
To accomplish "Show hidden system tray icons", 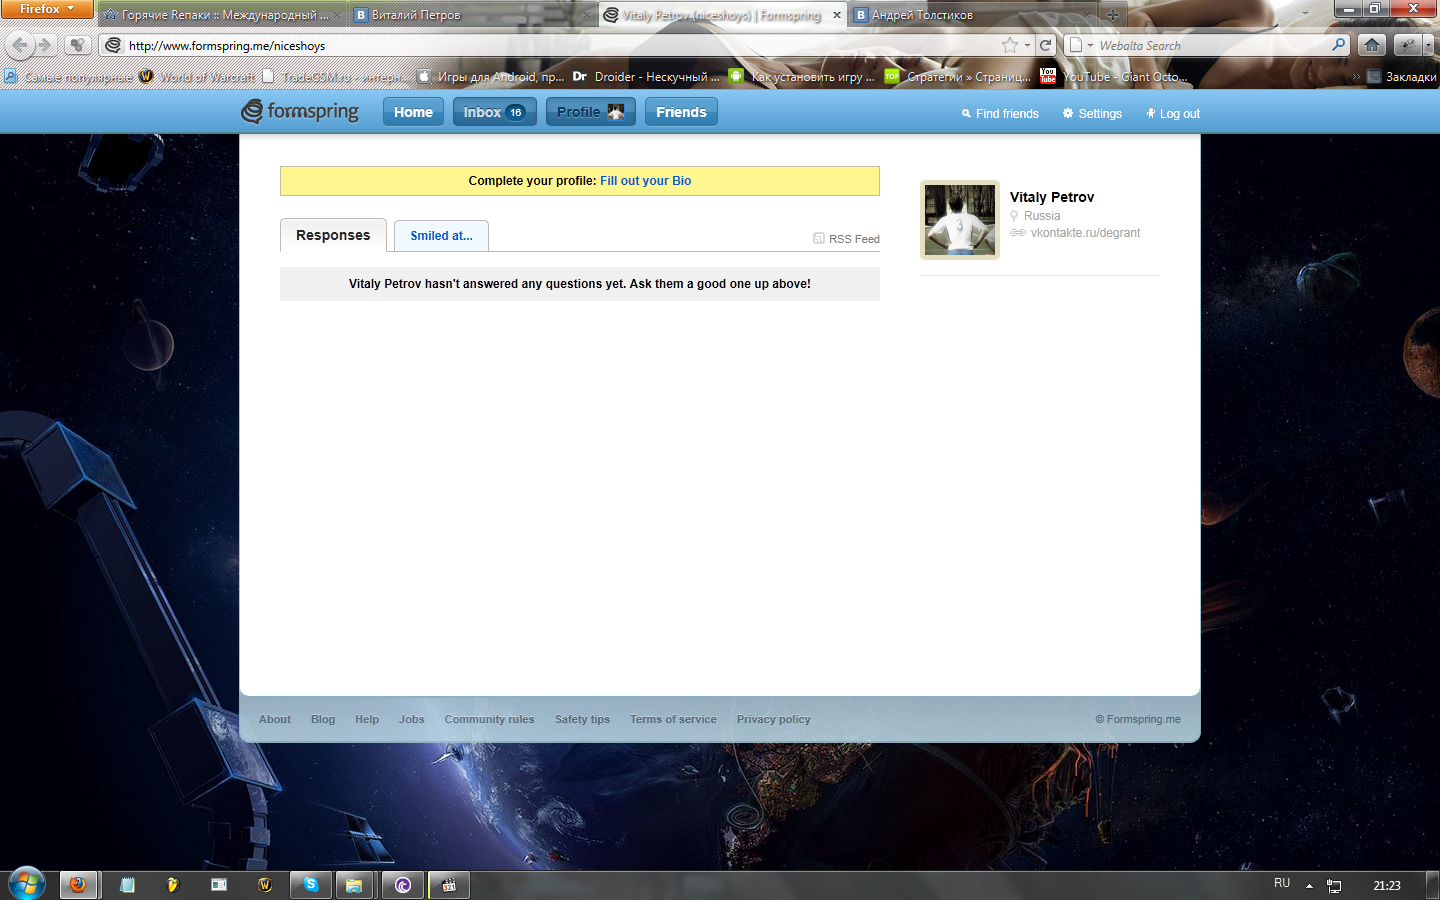I will click(x=1309, y=885).
